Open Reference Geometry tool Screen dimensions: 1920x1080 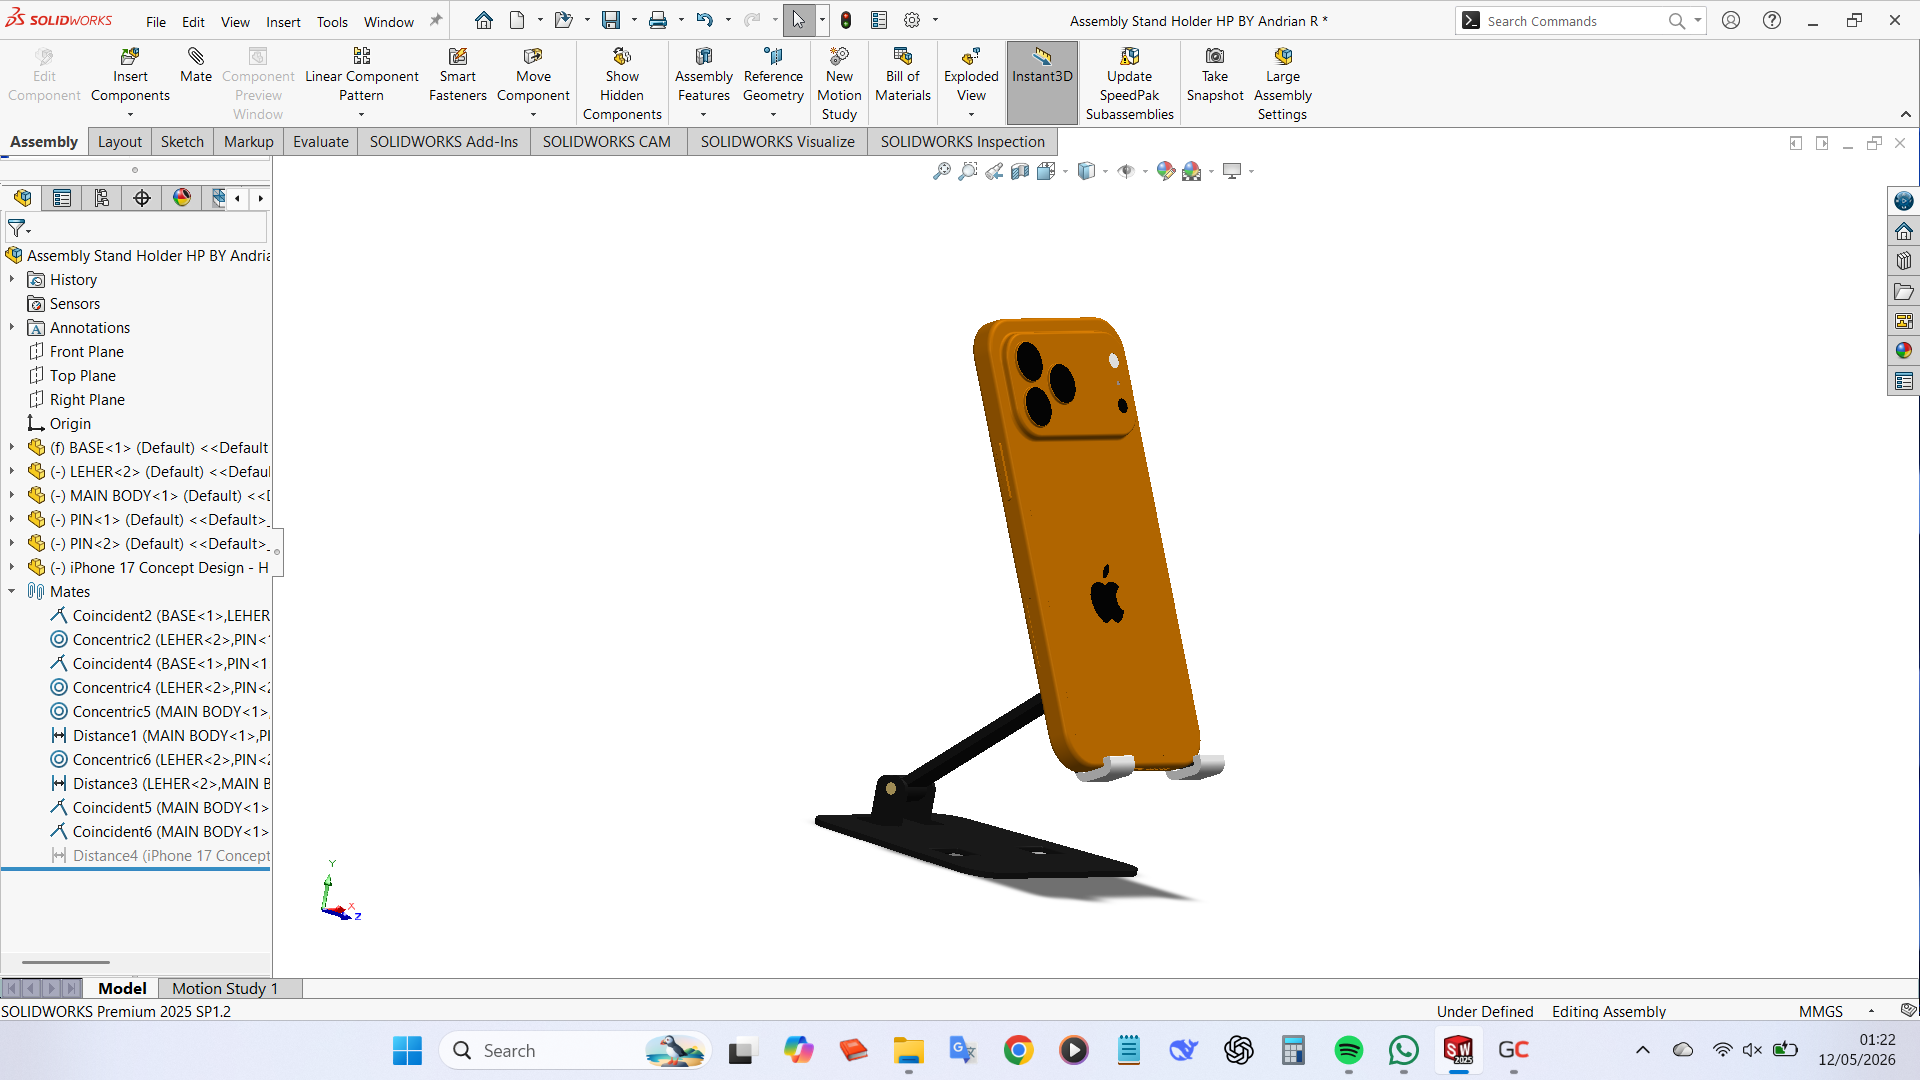point(773,76)
